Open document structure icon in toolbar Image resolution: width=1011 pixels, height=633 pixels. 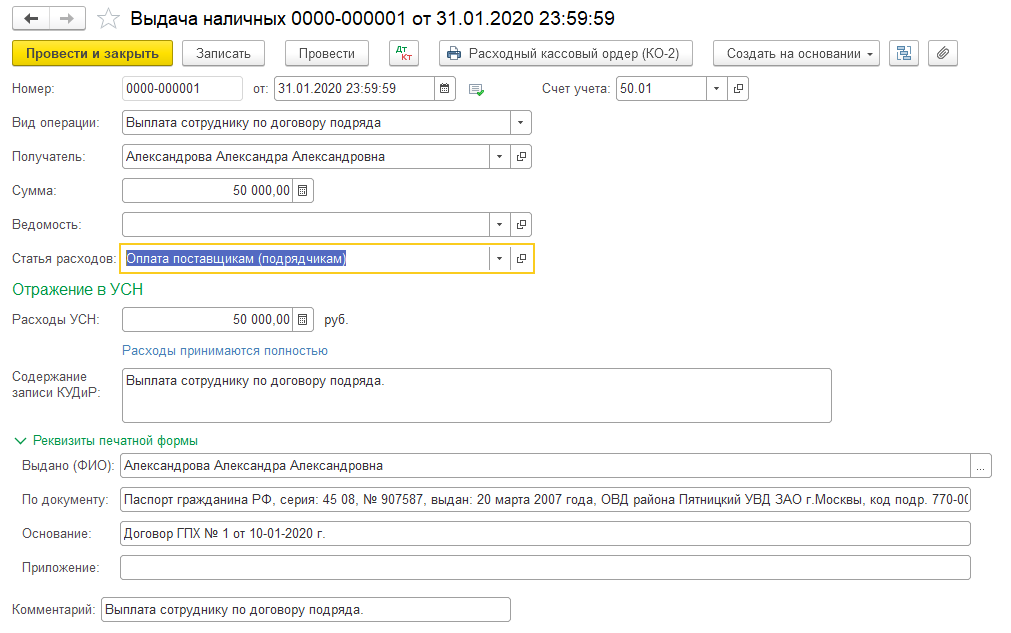pyautogui.click(x=903, y=53)
